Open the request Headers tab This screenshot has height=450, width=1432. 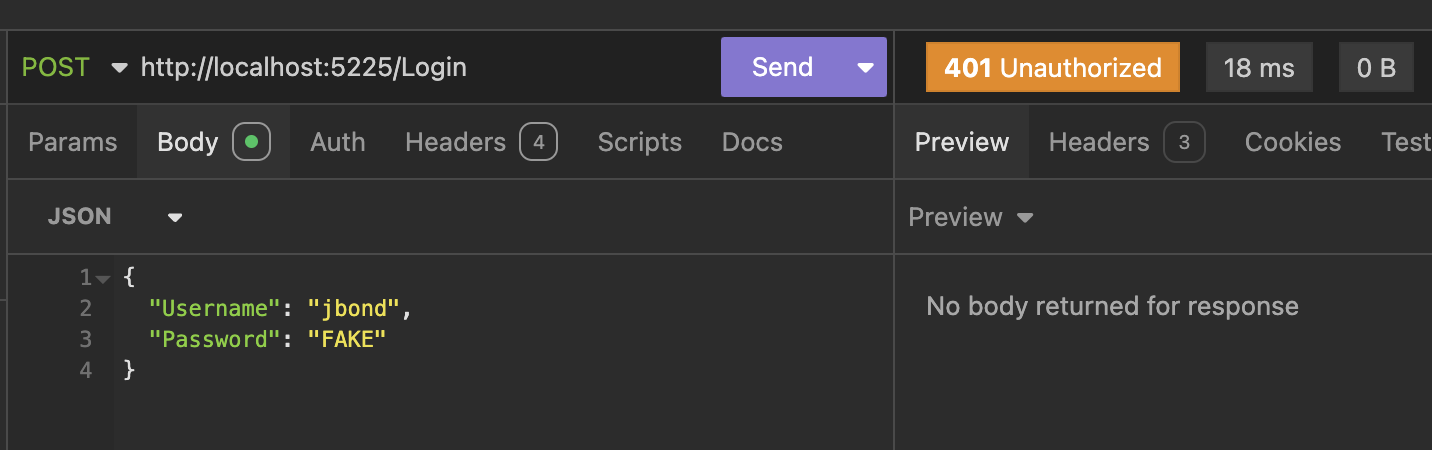(455, 142)
